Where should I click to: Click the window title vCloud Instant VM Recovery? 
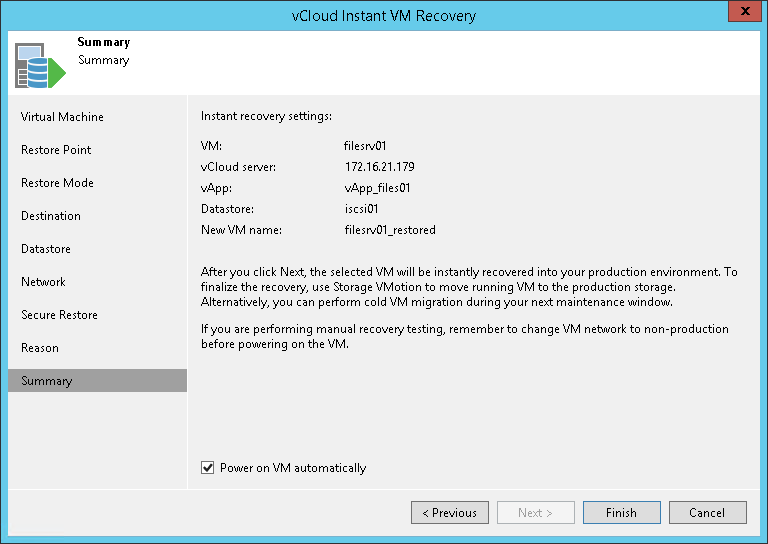(384, 16)
